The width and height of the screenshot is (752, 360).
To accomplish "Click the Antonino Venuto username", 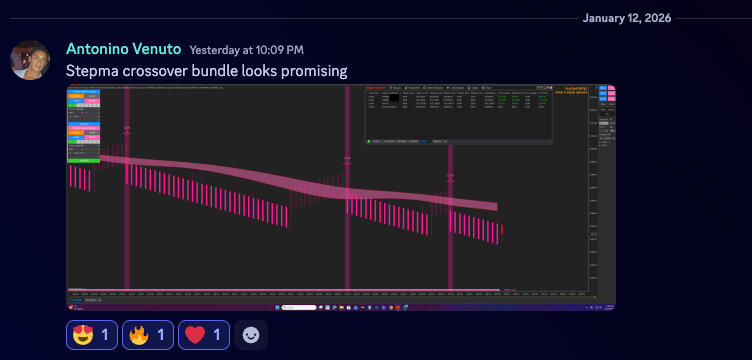I will coord(124,49).
